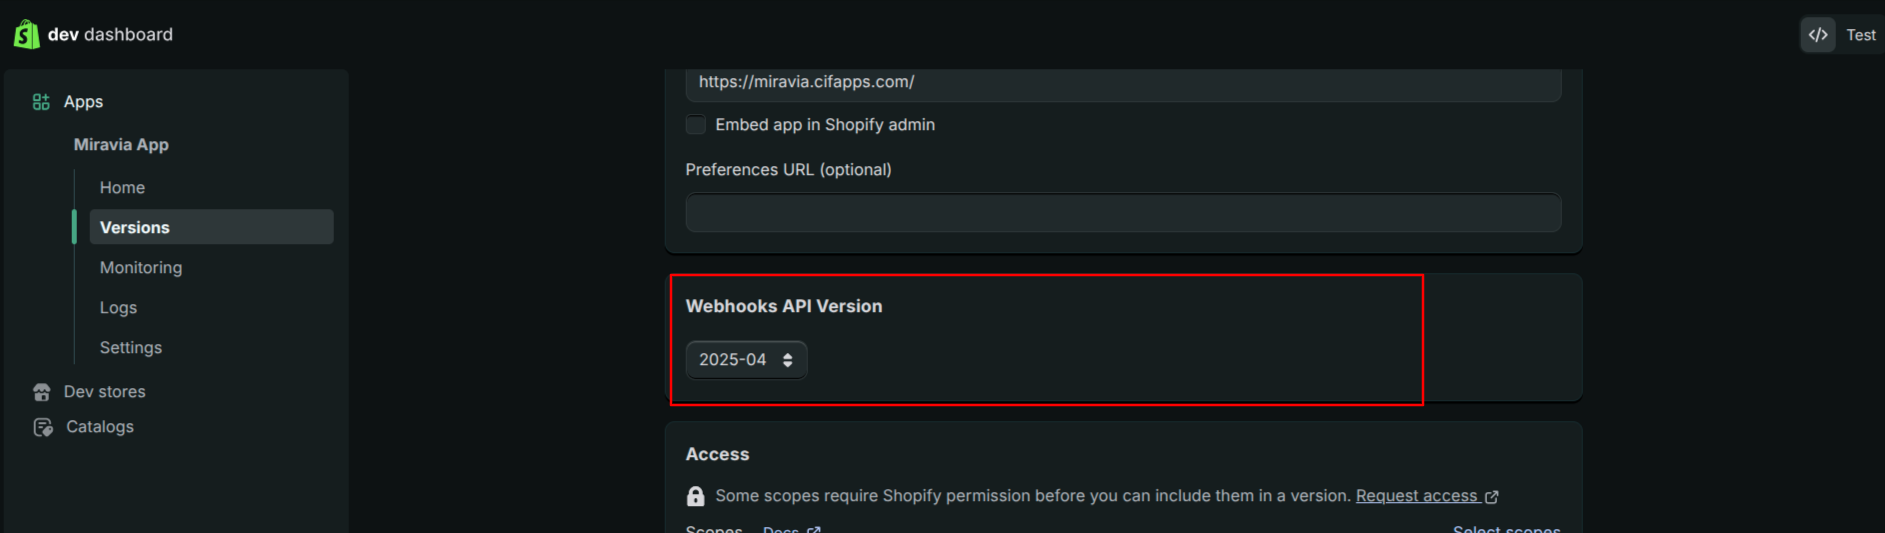Open the Scopes Docs link
The width and height of the screenshot is (1885, 533).
[781, 529]
